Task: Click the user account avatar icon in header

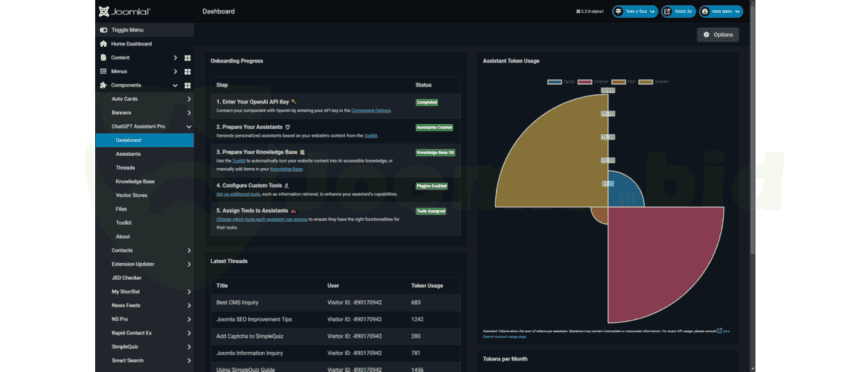Action: [705, 11]
